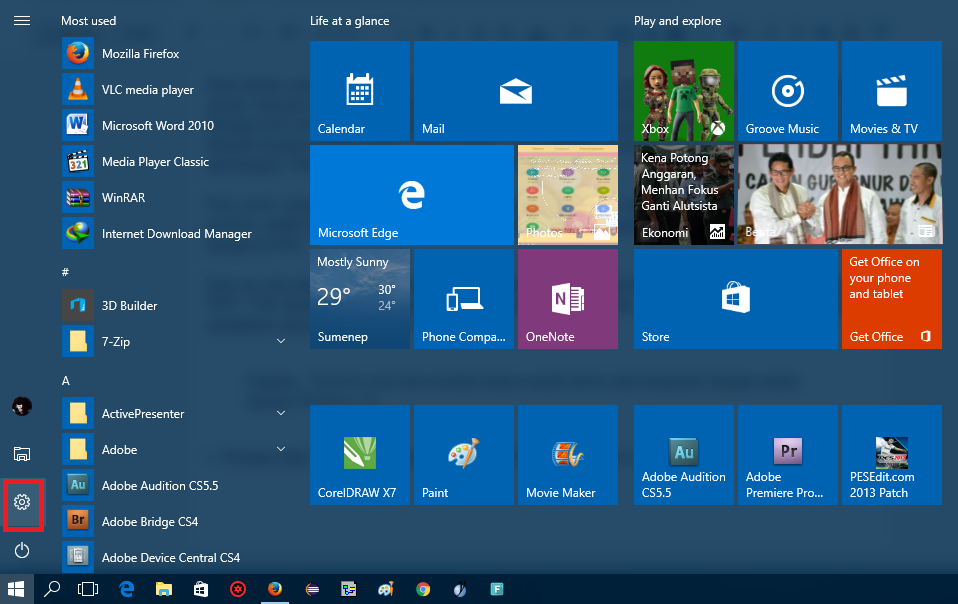This screenshot has height=604, width=958.
Task: Open WinRAR in the Most used list
Action: [175, 198]
